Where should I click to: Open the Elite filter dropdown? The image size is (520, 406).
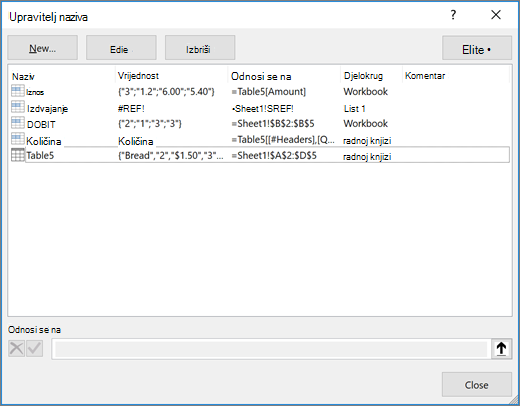[477, 48]
